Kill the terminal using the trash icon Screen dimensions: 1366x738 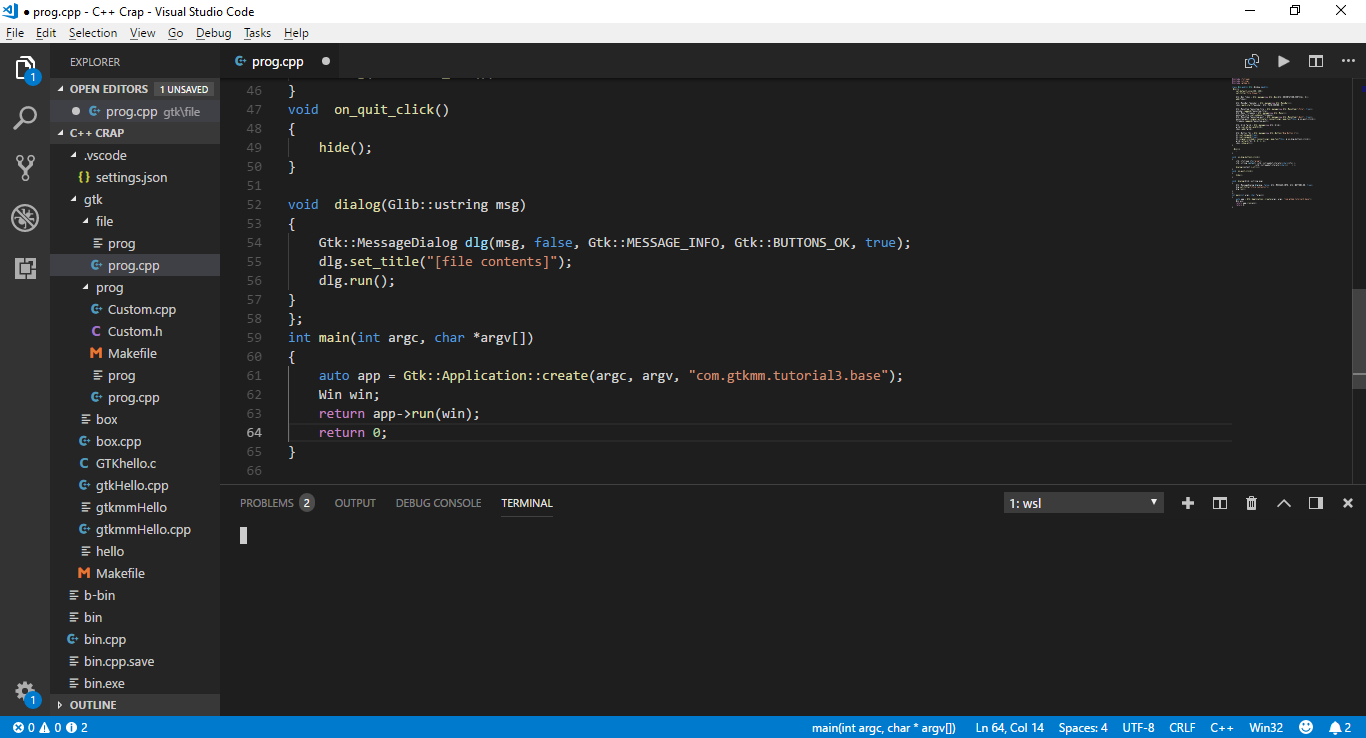point(1251,503)
